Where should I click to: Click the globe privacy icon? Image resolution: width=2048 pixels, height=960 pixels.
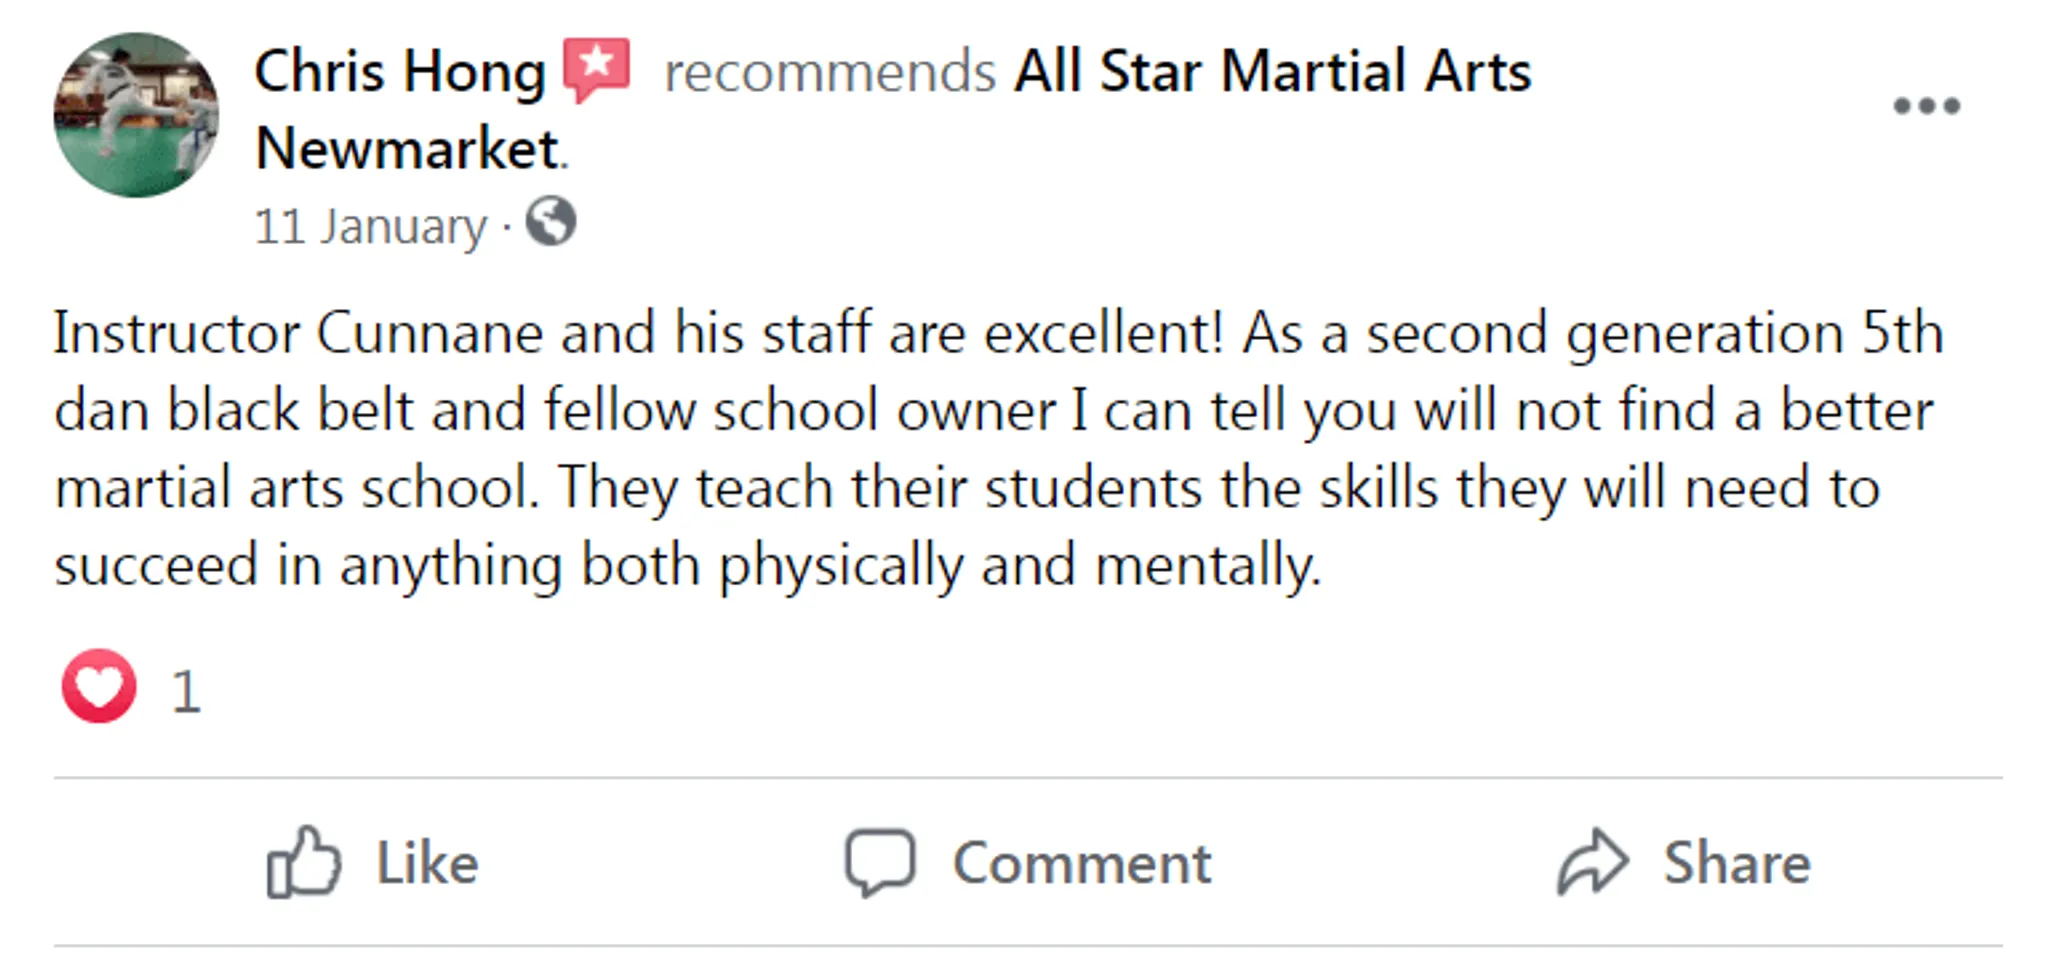coord(553,224)
